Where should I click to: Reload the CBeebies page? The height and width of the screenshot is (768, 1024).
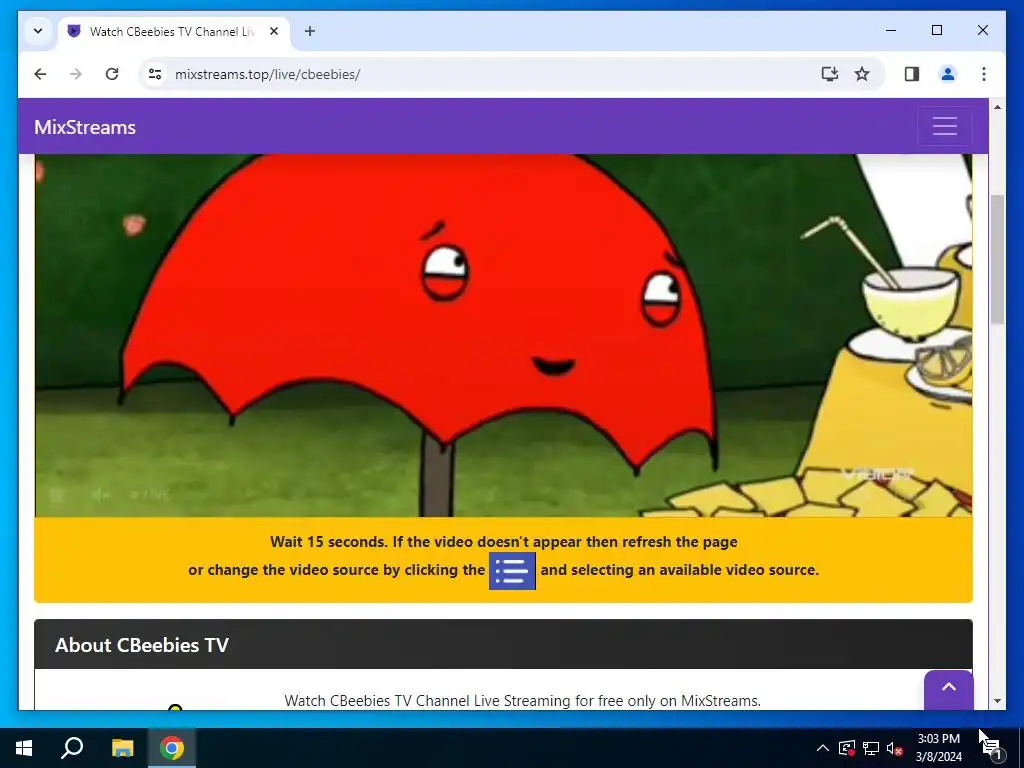tap(112, 74)
